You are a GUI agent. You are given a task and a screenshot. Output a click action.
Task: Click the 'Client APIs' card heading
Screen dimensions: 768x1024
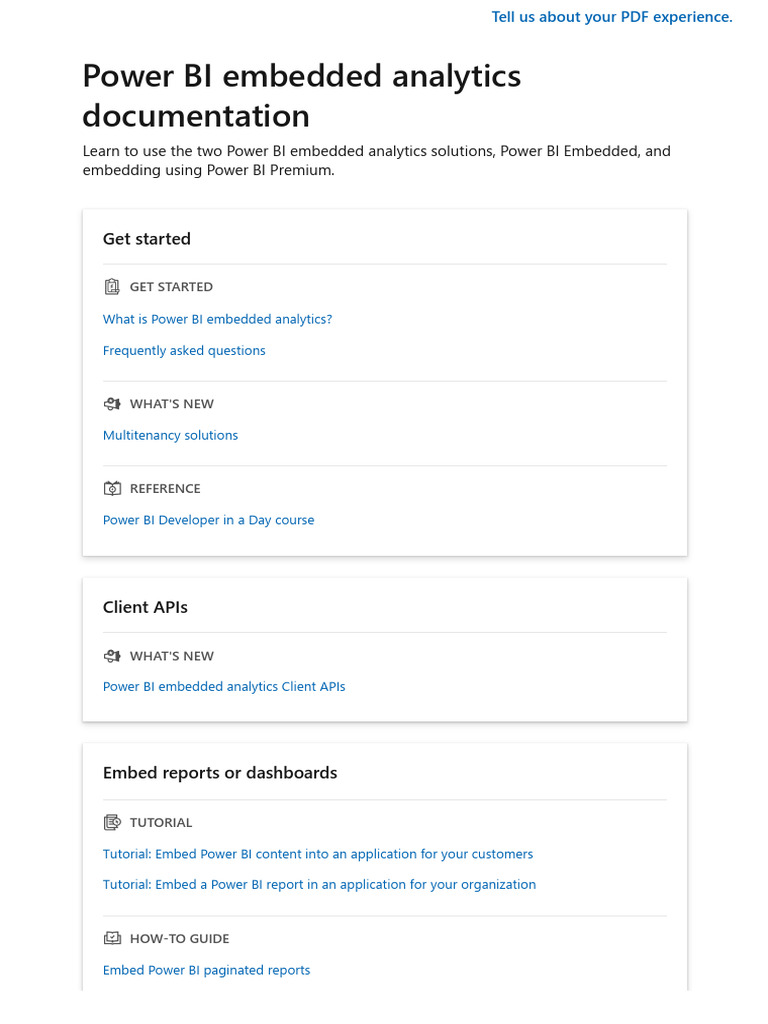145,607
